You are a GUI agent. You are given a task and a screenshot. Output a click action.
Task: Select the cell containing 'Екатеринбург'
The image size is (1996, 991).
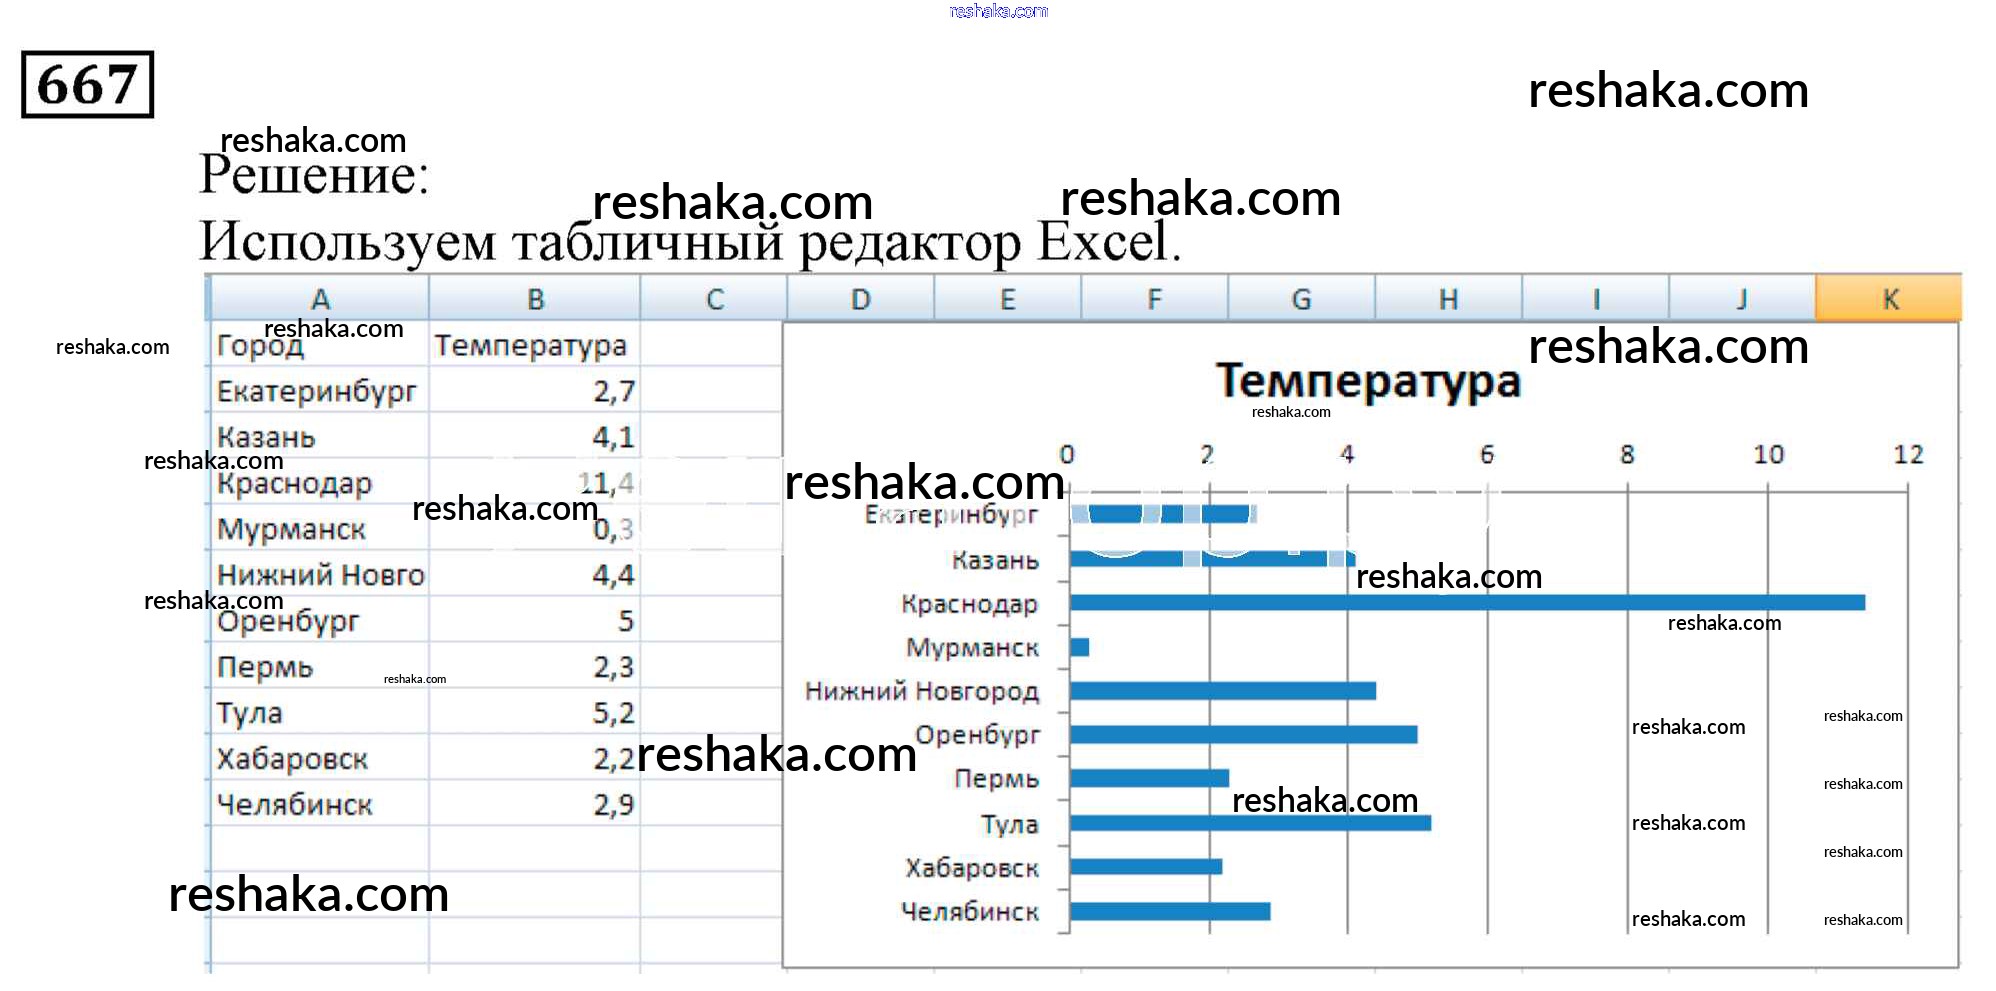(x=317, y=391)
